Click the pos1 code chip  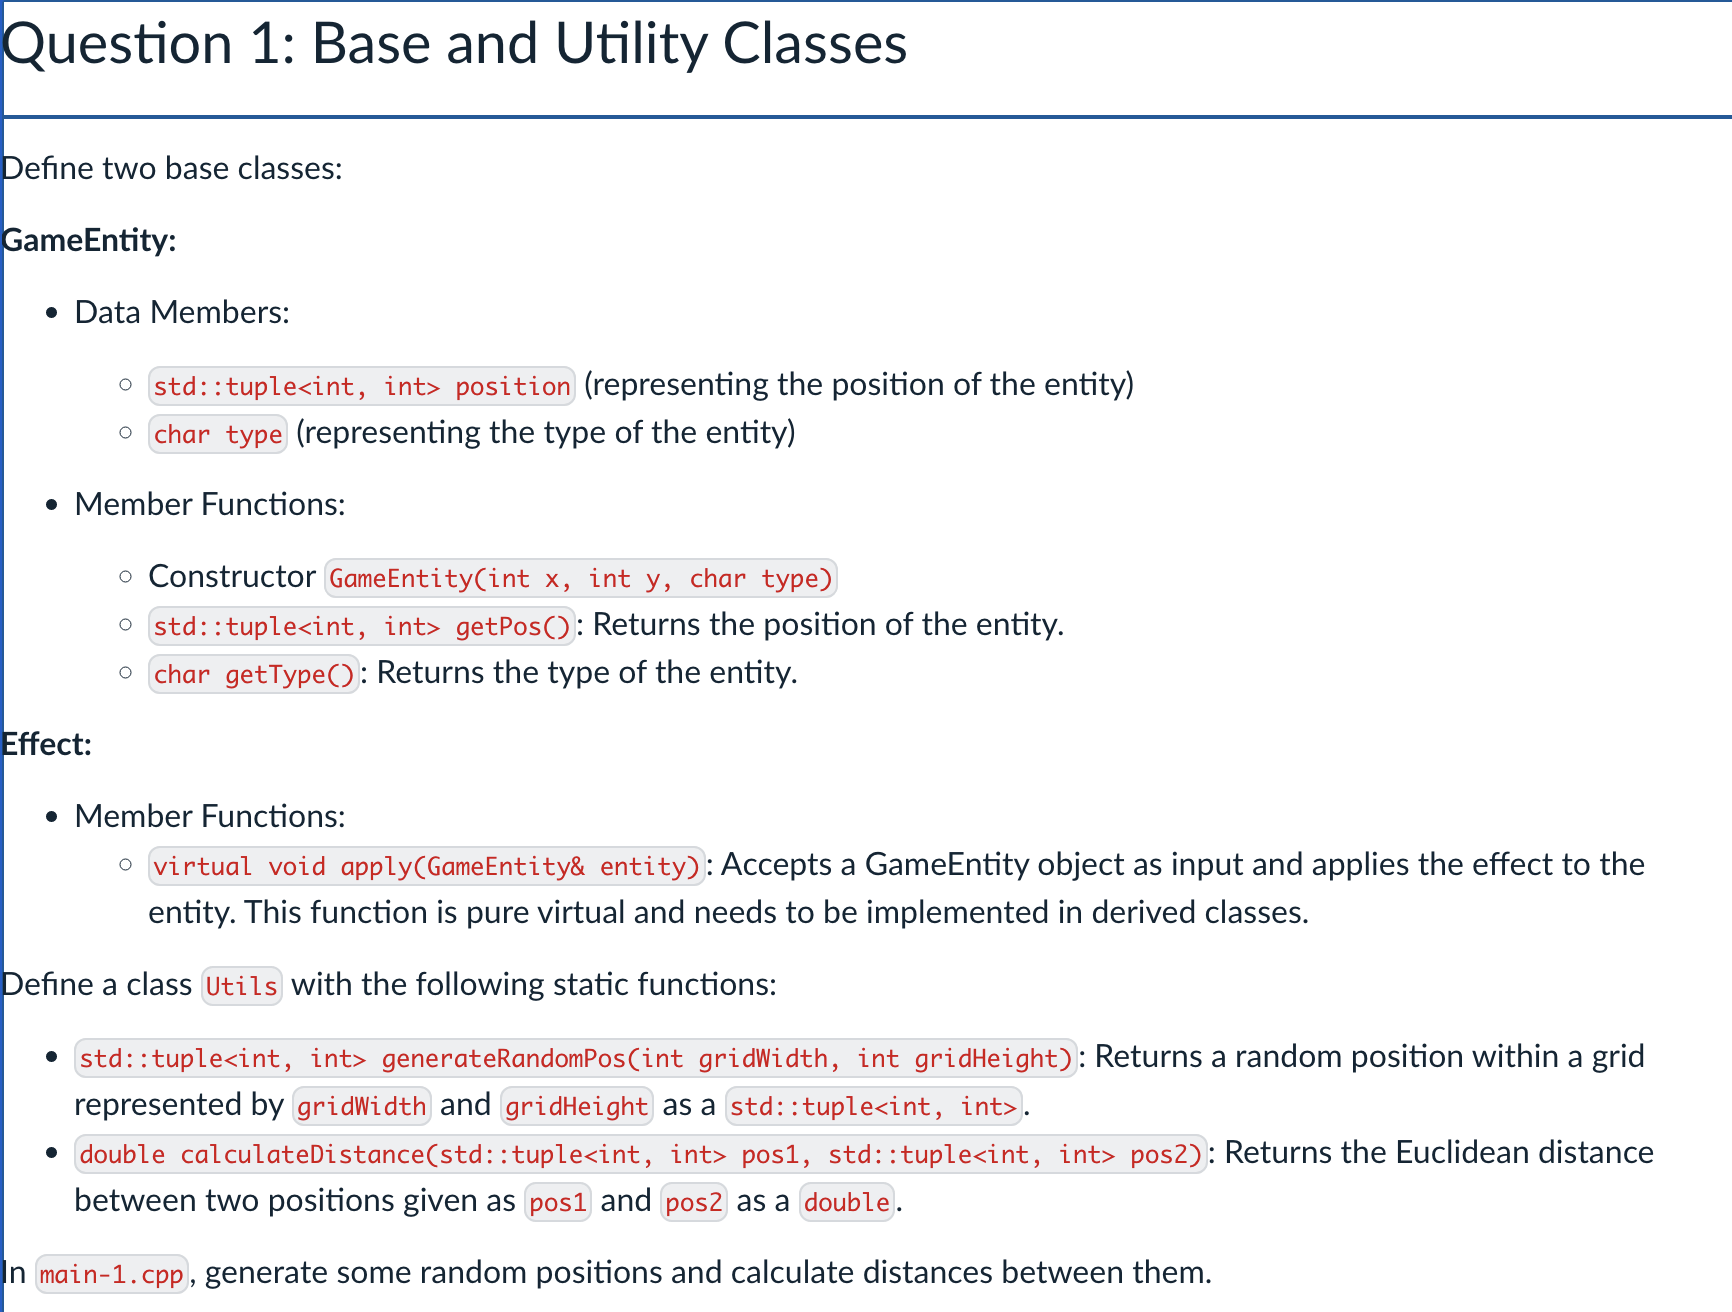point(557,1201)
